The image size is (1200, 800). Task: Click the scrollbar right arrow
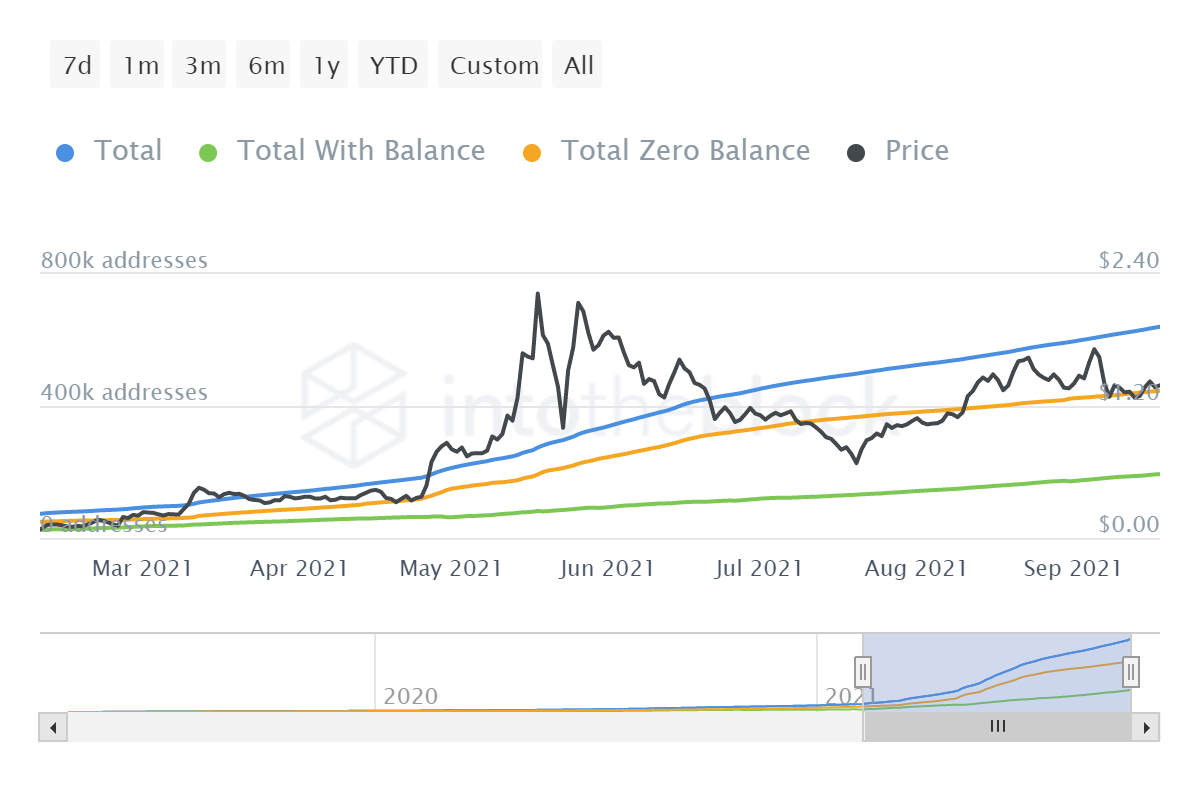point(1147,727)
